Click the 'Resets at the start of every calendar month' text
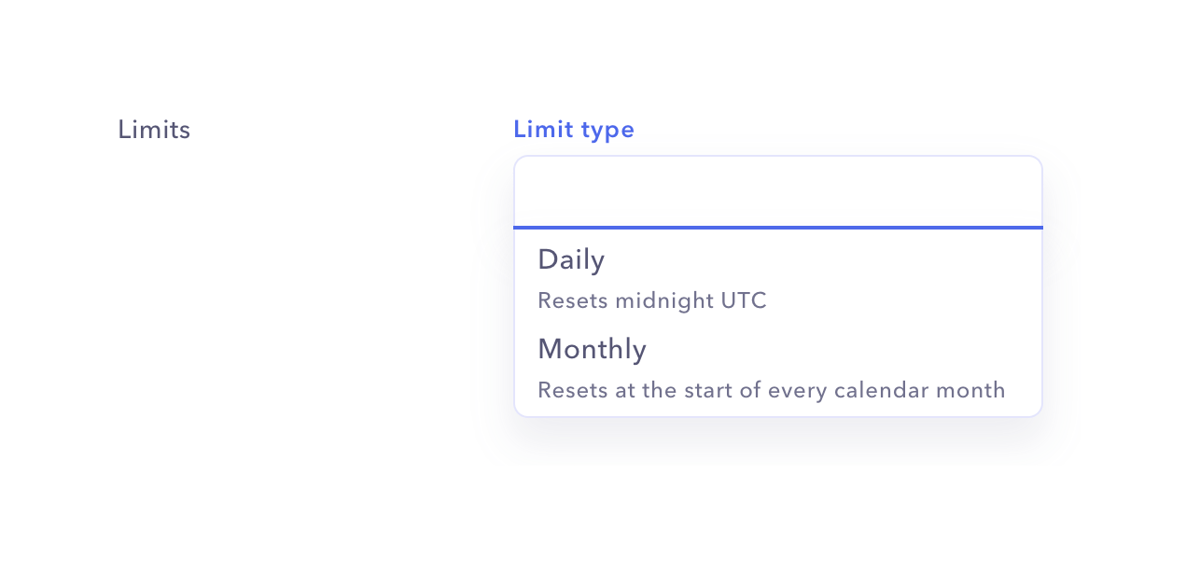Viewport: 1200px width, 585px height. pyautogui.click(x=771, y=390)
